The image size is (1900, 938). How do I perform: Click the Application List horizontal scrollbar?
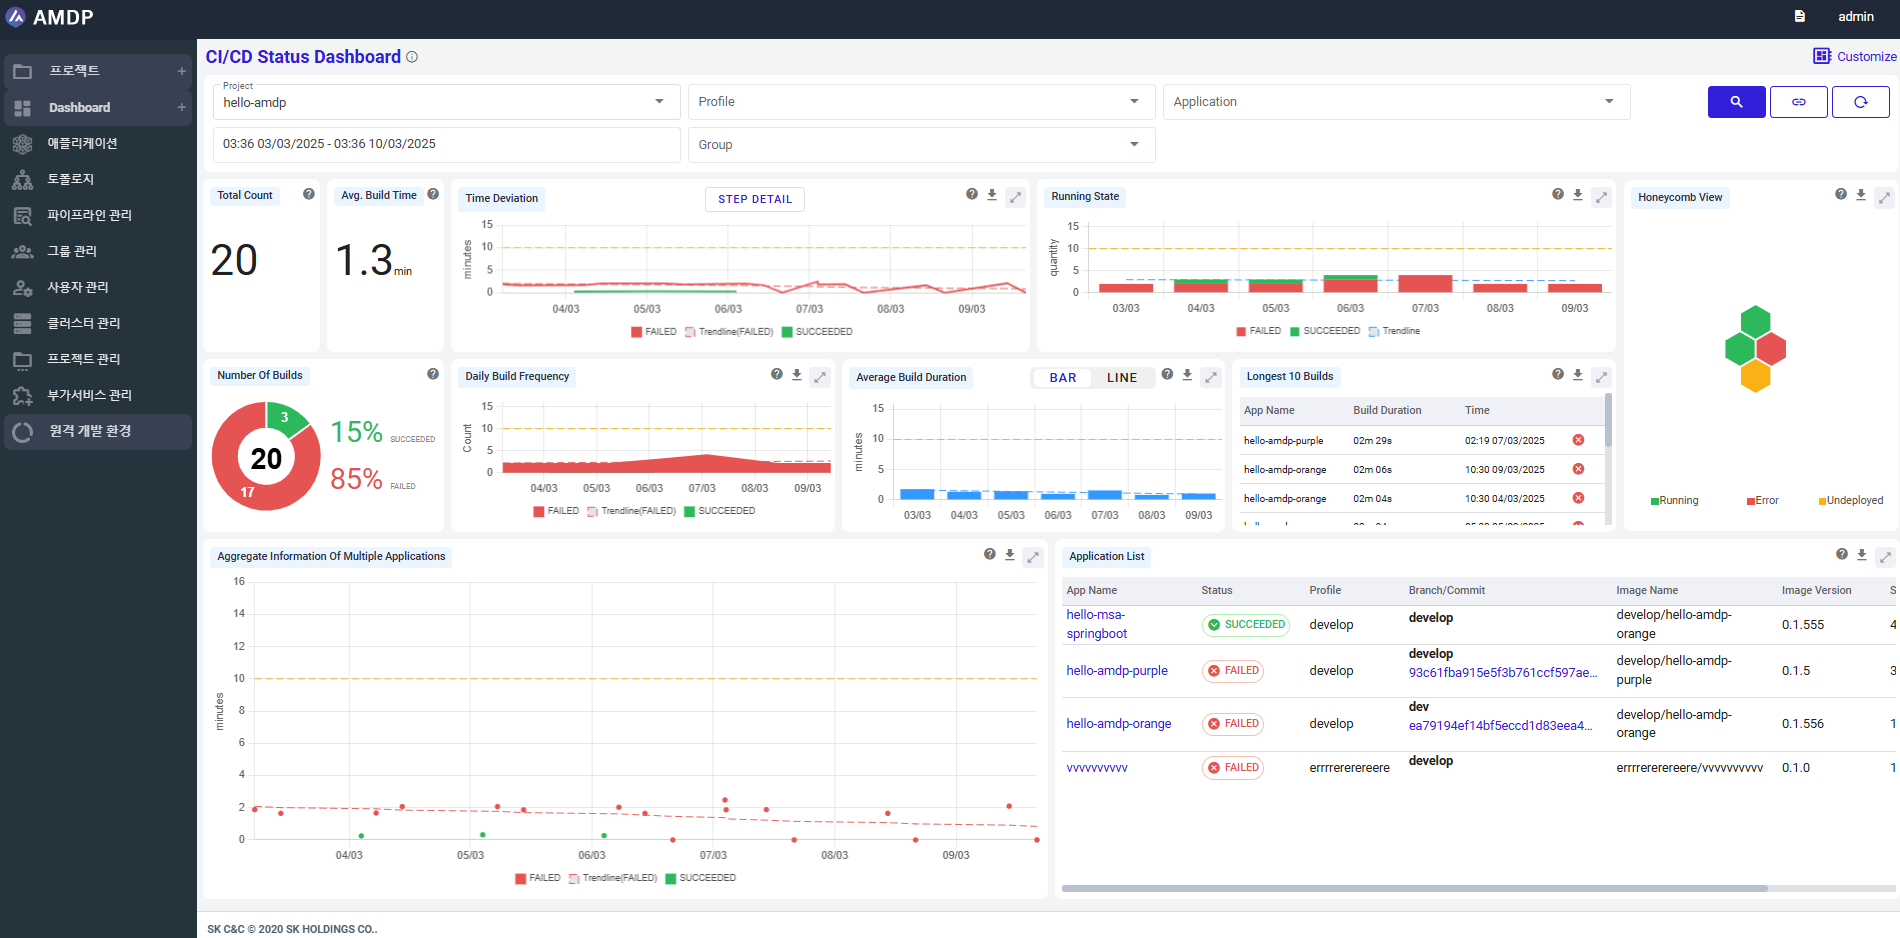click(x=1414, y=888)
